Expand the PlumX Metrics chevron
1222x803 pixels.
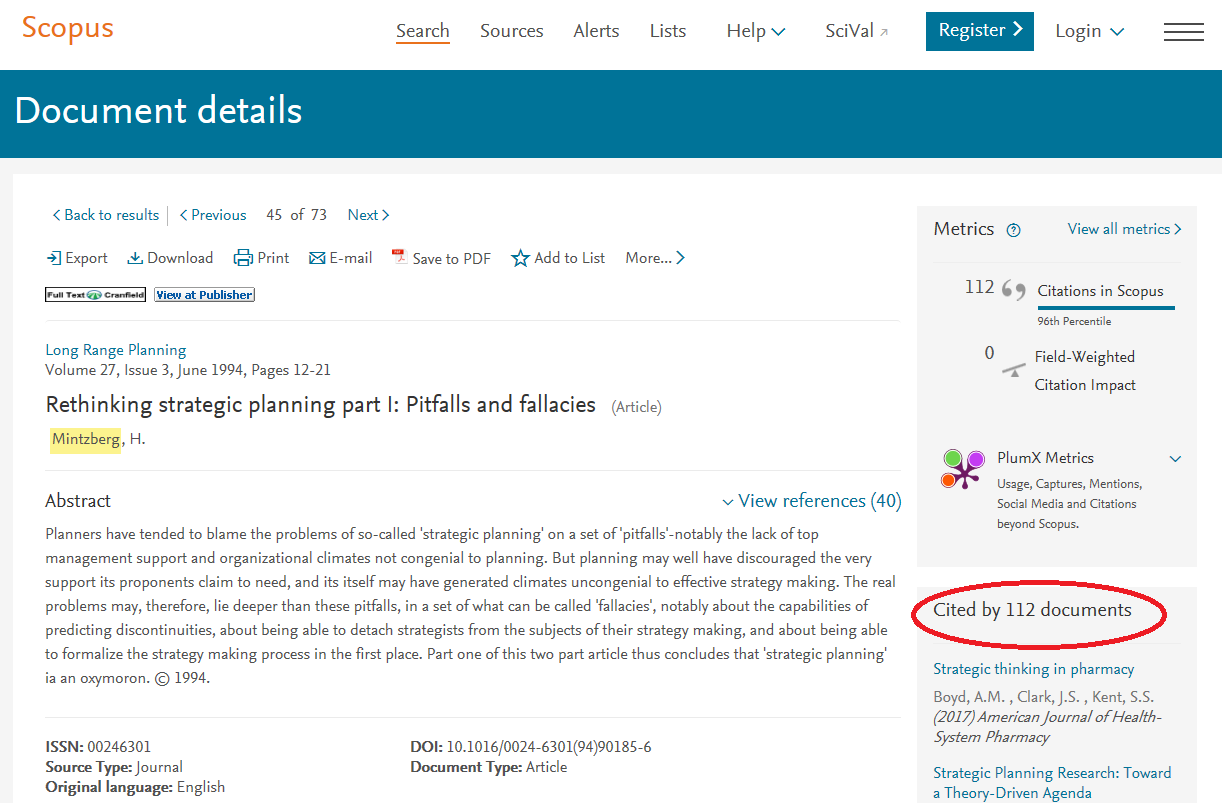(1175, 459)
